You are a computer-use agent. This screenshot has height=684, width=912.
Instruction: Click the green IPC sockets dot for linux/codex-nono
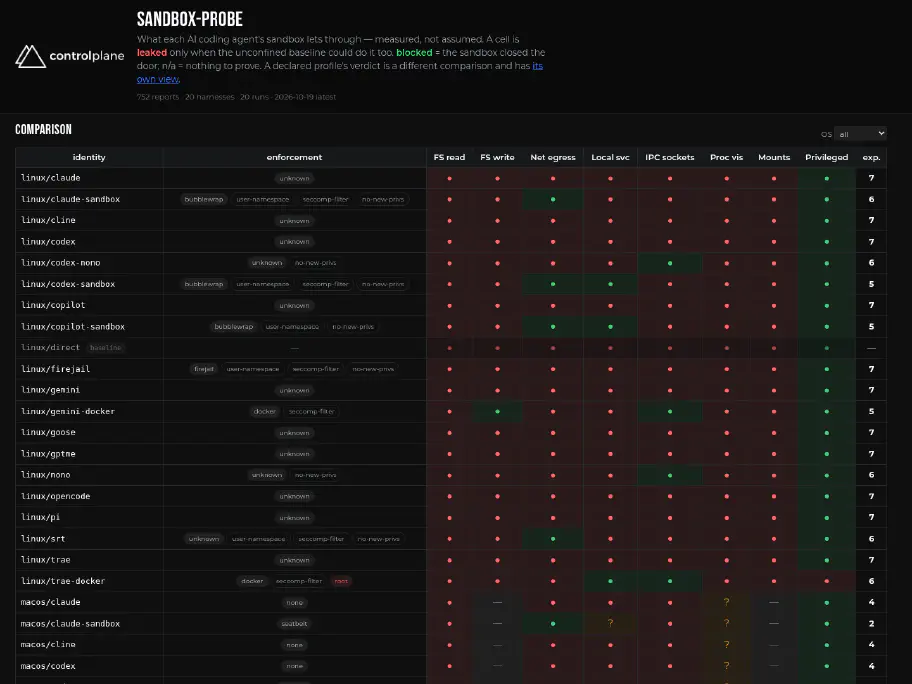pyautogui.click(x=670, y=263)
